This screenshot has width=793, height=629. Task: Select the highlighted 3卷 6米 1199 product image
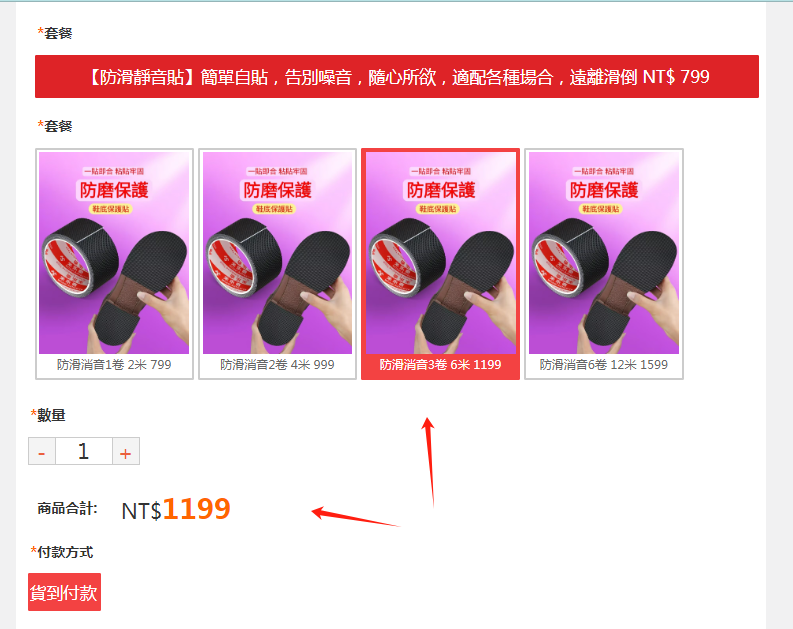[440, 252]
